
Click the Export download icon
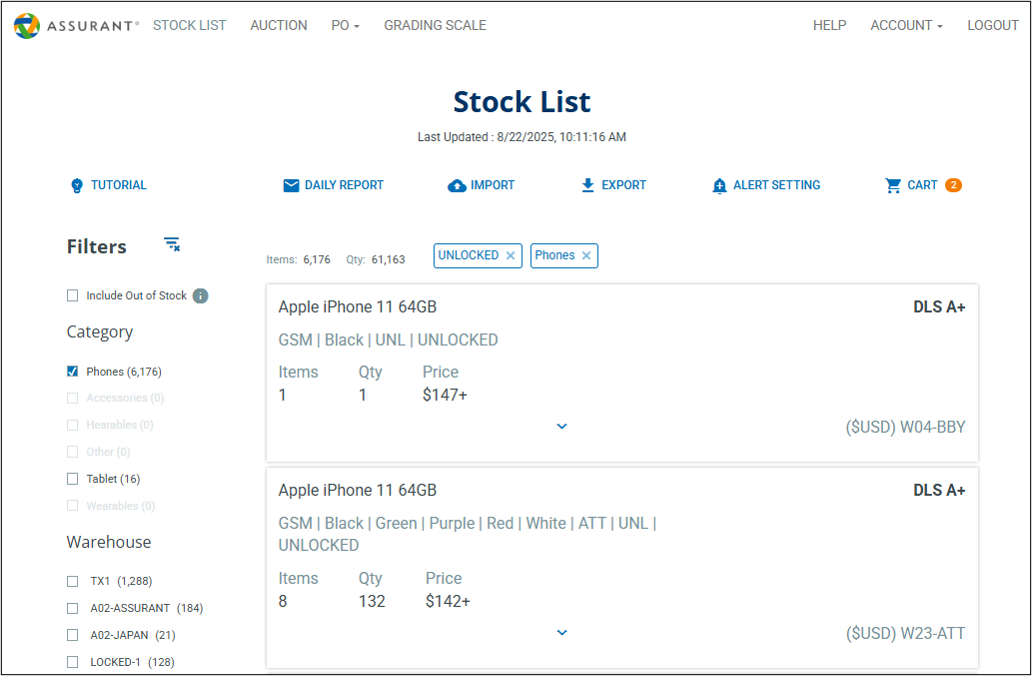(x=588, y=185)
